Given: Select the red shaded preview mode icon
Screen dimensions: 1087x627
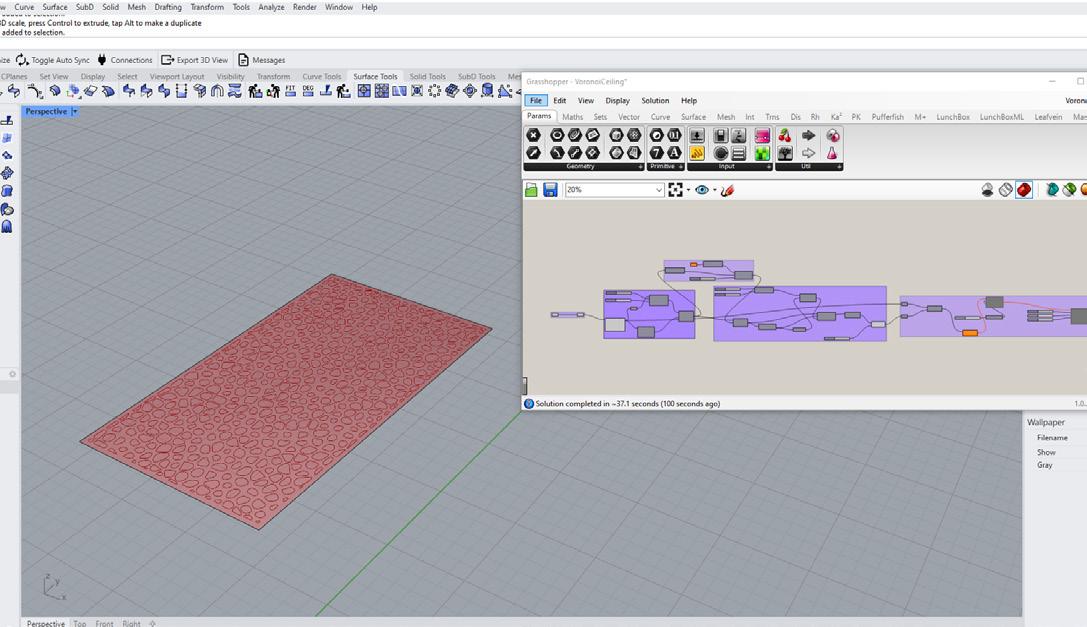Looking at the screenshot, I should point(1024,190).
